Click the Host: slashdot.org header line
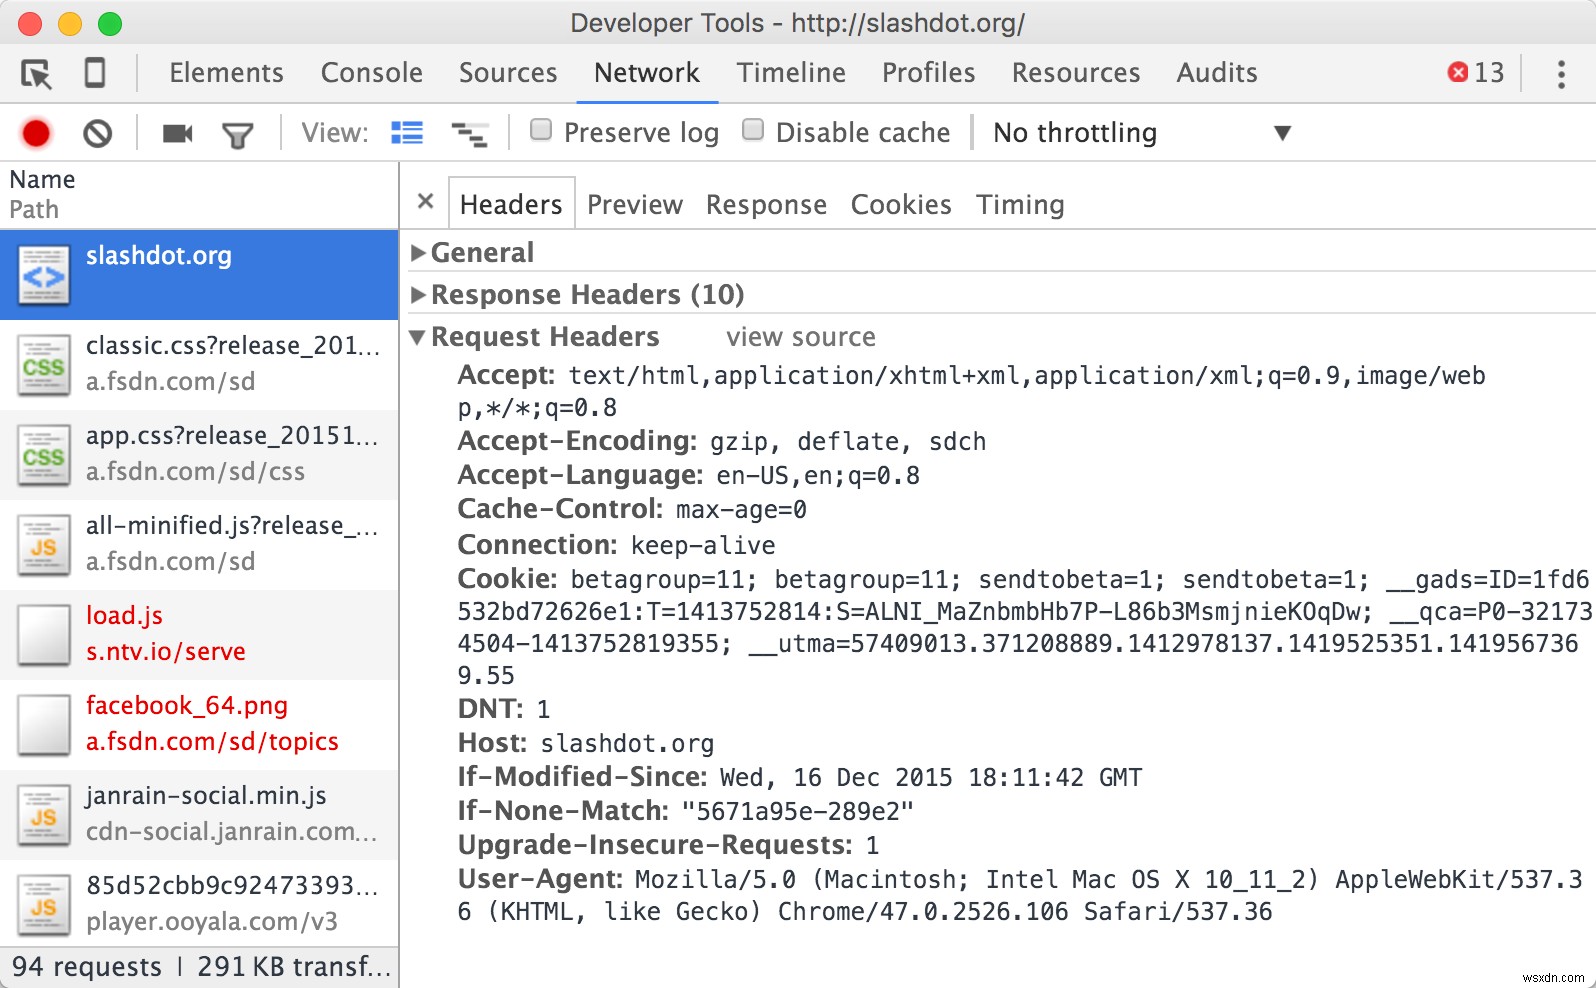Viewport: 1596px width, 988px height. 586,743
